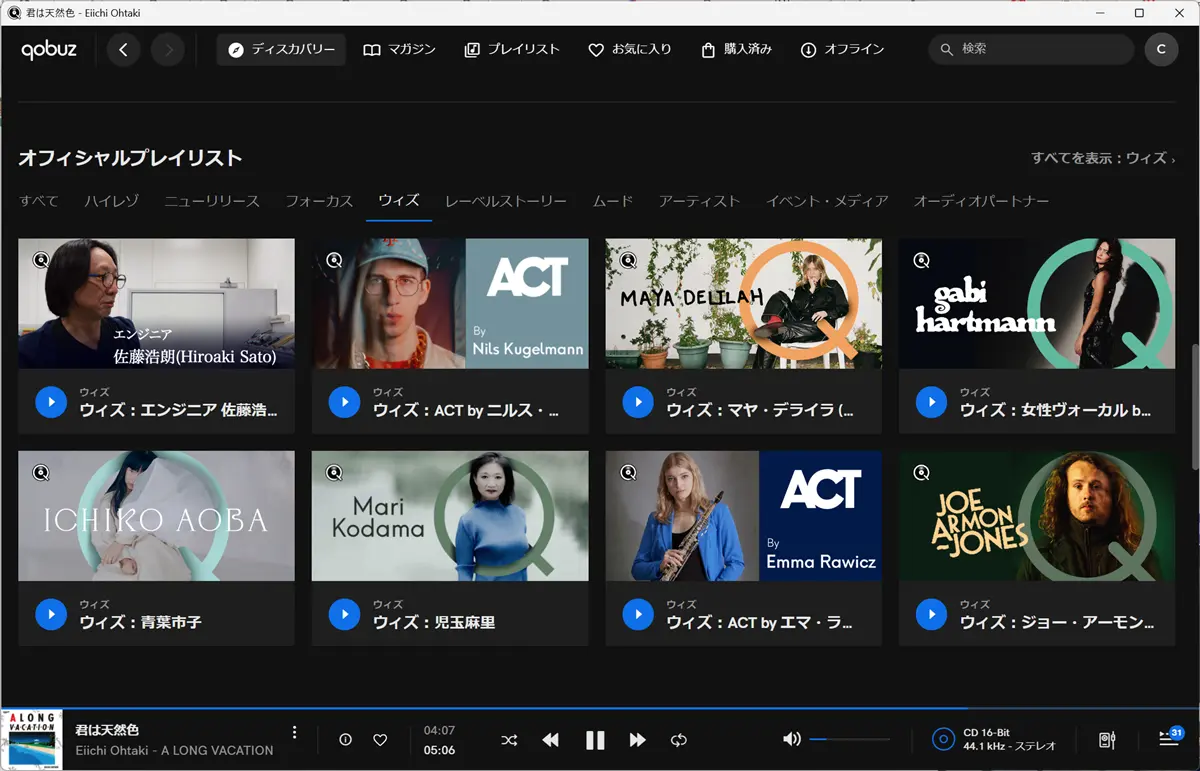The width and height of the screenshot is (1200, 771).
Task: Select the ハイレゾ playlist tab
Action: [112, 201]
